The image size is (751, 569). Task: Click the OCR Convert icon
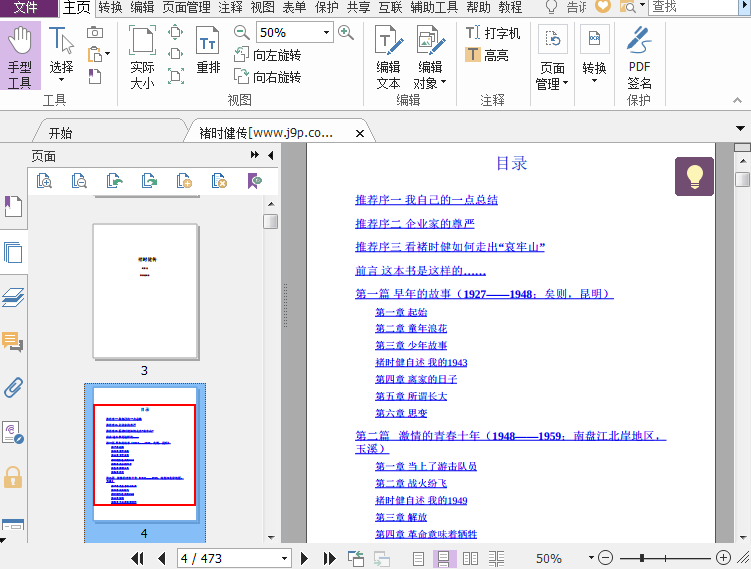click(594, 39)
